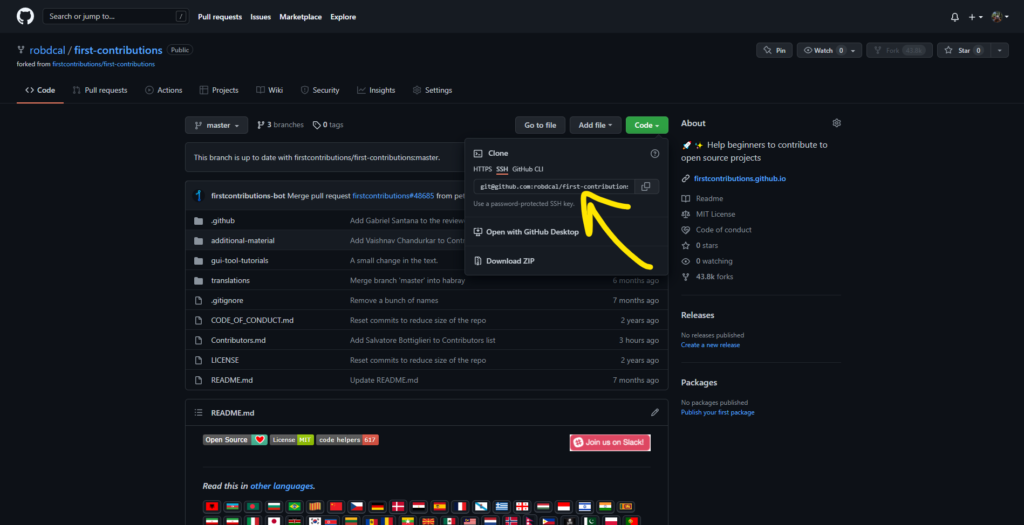Open the Projects tab
Screen dimensions: 1024x525
coord(219,90)
